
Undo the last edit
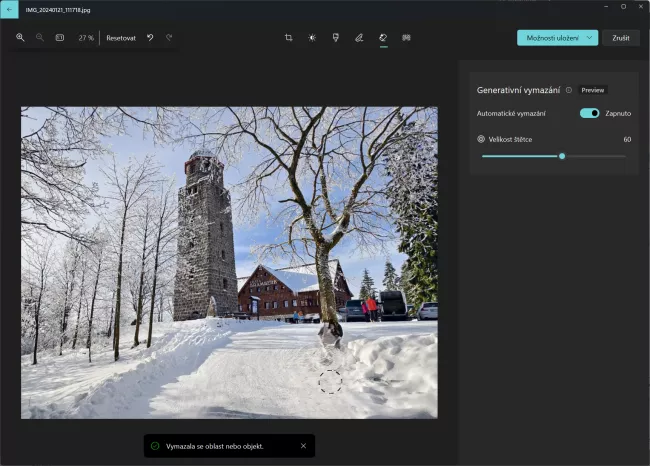(x=150, y=38)
